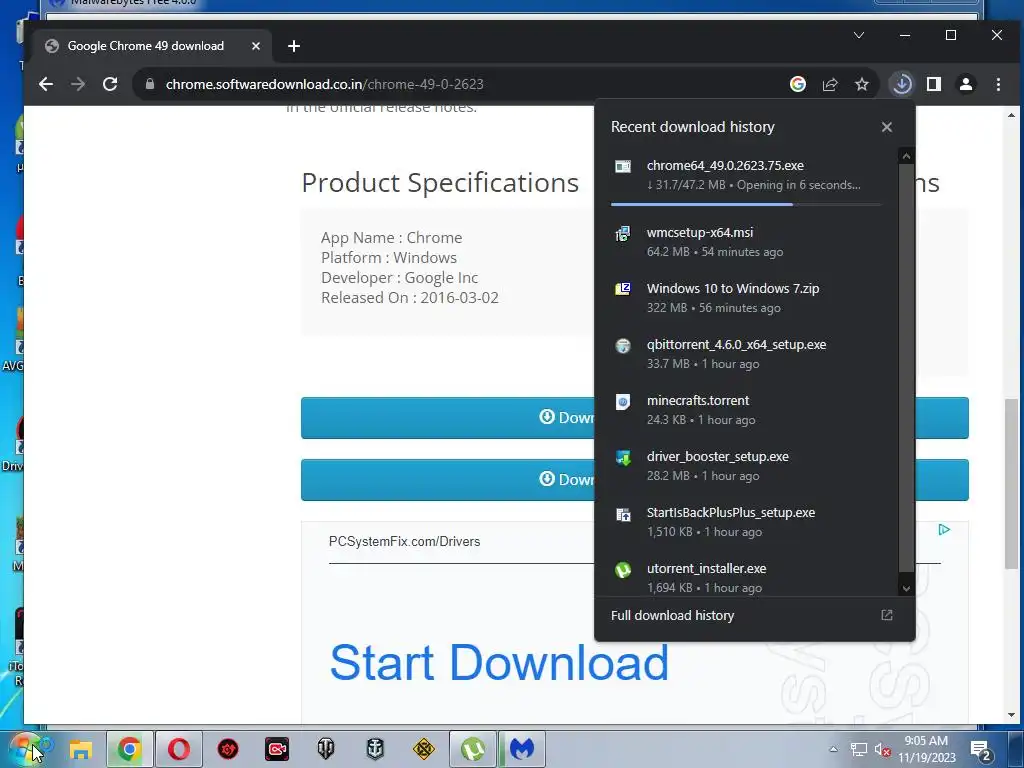Screen dimensions: 1024x768
Task: Click the zip file icon for Windows 10 to Windows 7
Action: pyautogui.click(x=623, y=289)
